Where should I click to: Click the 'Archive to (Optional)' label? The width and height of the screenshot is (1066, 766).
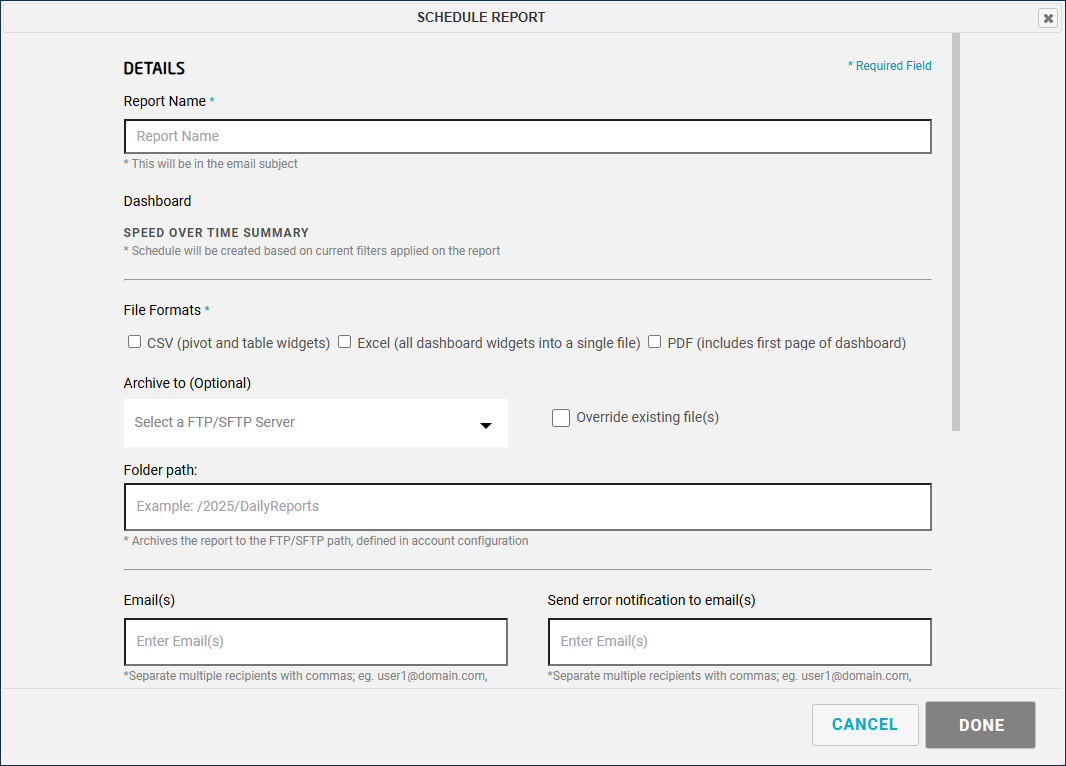click(x=187, y=383)
